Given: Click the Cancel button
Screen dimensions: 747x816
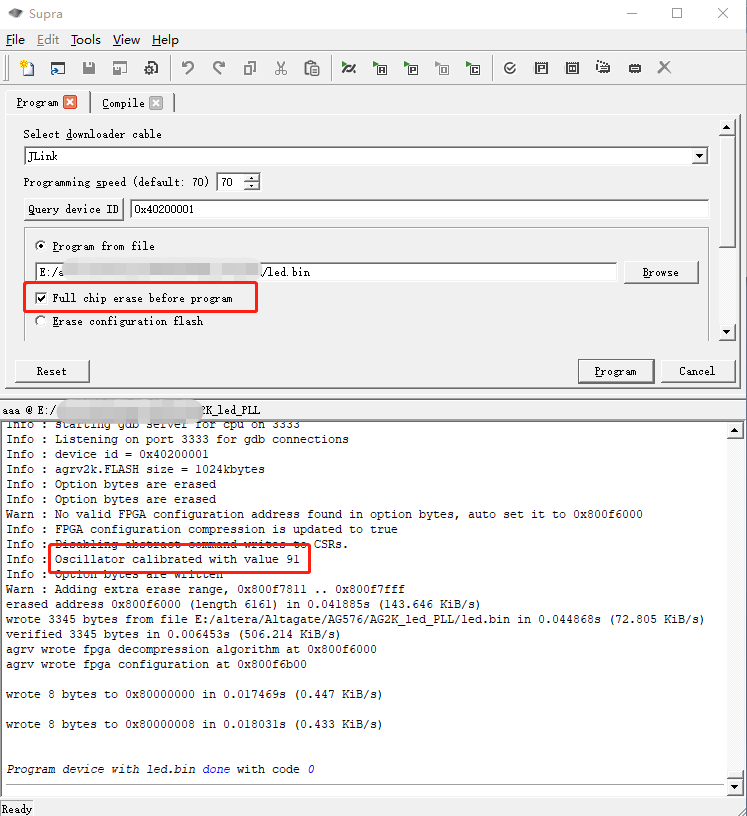Looking at the screenshot, I should point(698,371).
